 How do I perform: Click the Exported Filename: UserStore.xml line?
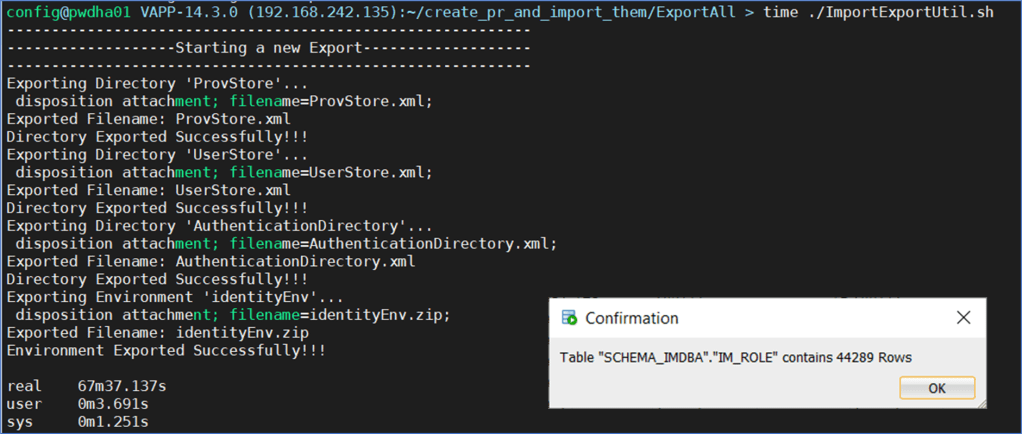pyautogui.click(x=148, y=190)
